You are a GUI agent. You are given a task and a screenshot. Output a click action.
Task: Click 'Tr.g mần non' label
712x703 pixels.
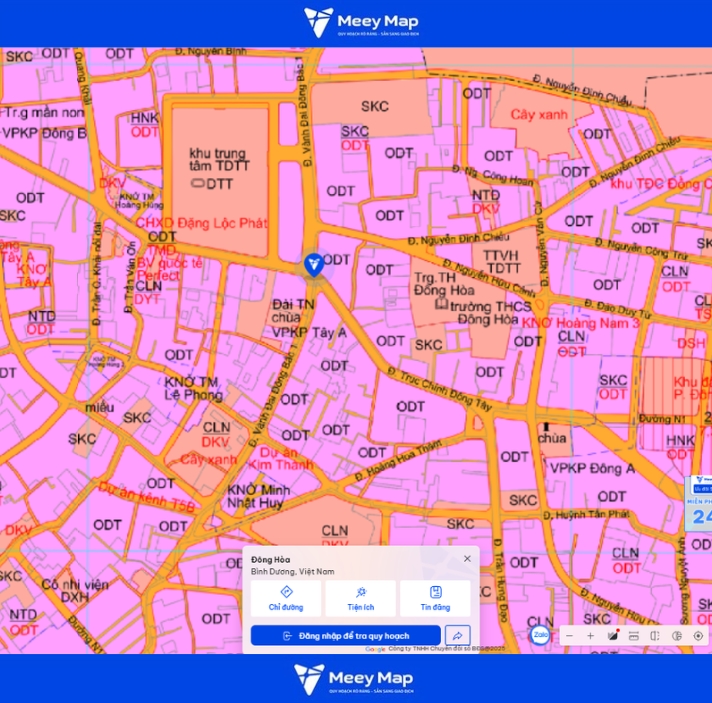(x=44, y=112)
